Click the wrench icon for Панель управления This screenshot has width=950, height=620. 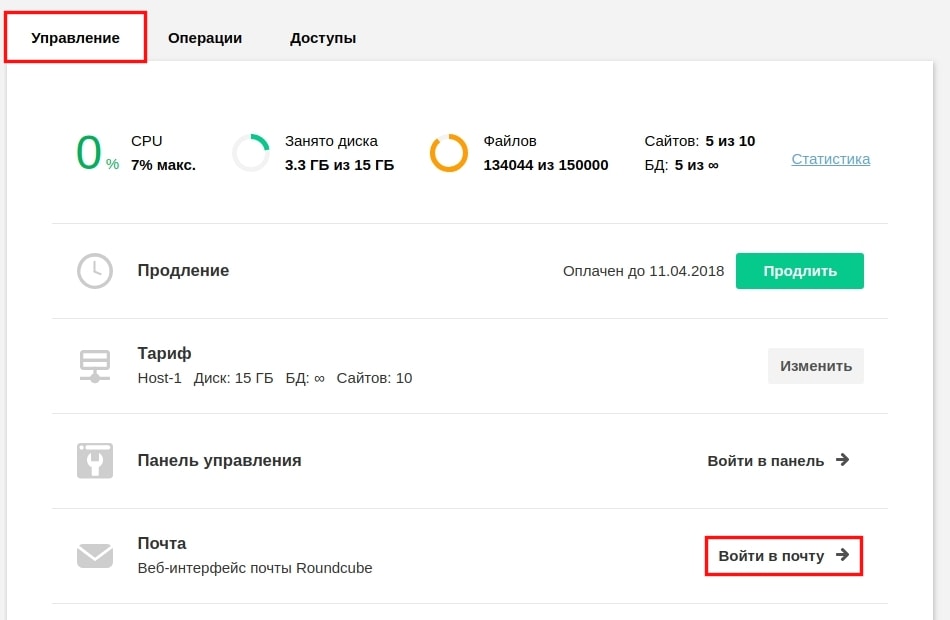(95, 461)
